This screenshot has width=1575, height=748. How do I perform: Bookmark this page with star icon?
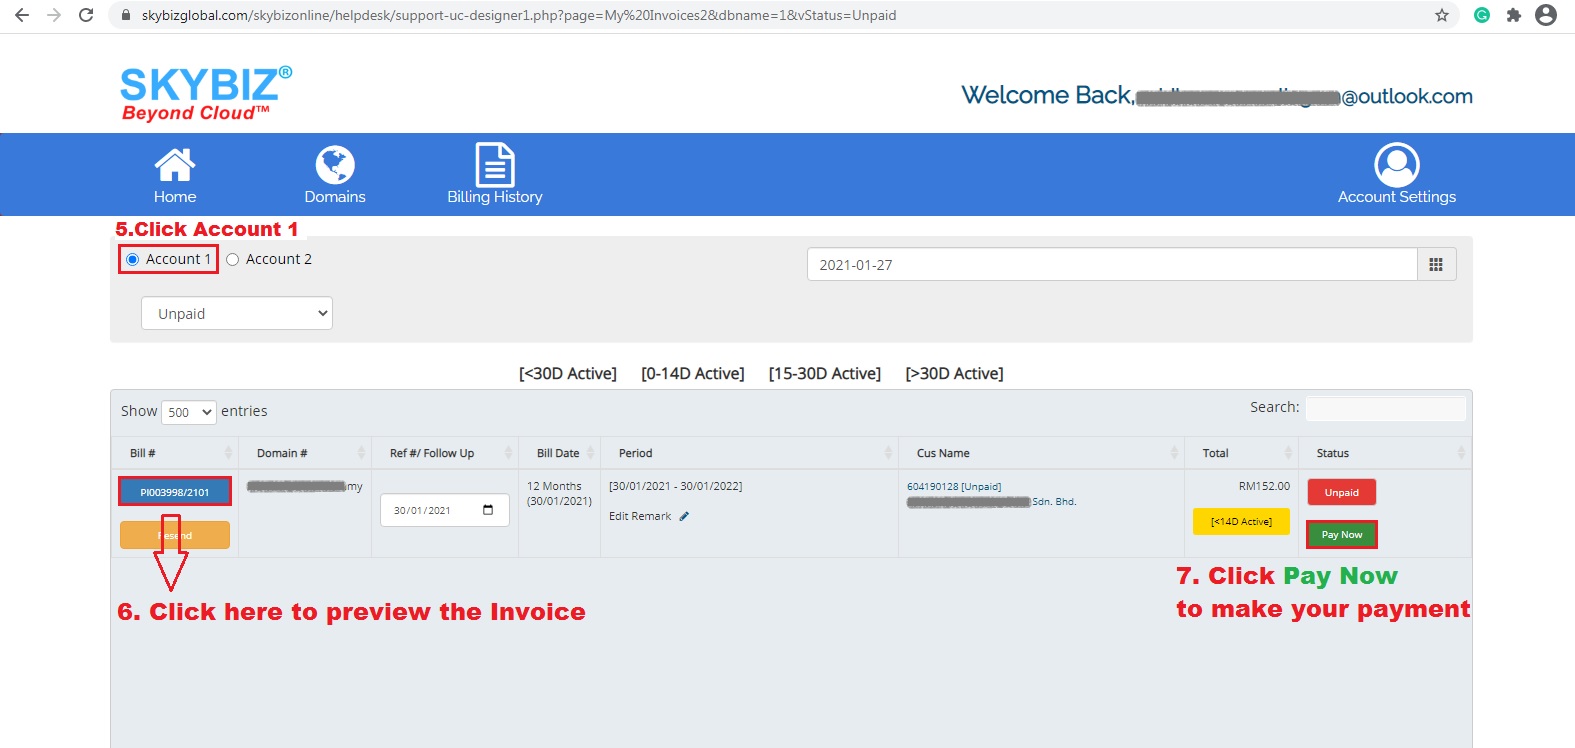pyautogui.click(x=1441, y=15)
